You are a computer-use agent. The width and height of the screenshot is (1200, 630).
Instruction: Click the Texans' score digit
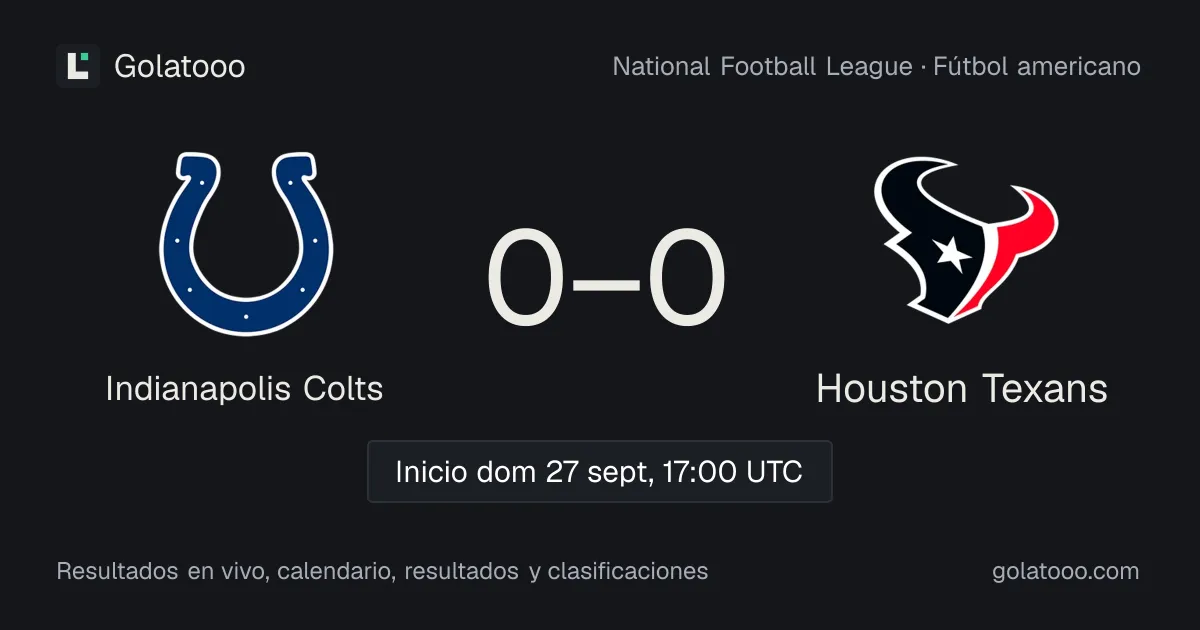pyautogui.click(x=686, y=279)
